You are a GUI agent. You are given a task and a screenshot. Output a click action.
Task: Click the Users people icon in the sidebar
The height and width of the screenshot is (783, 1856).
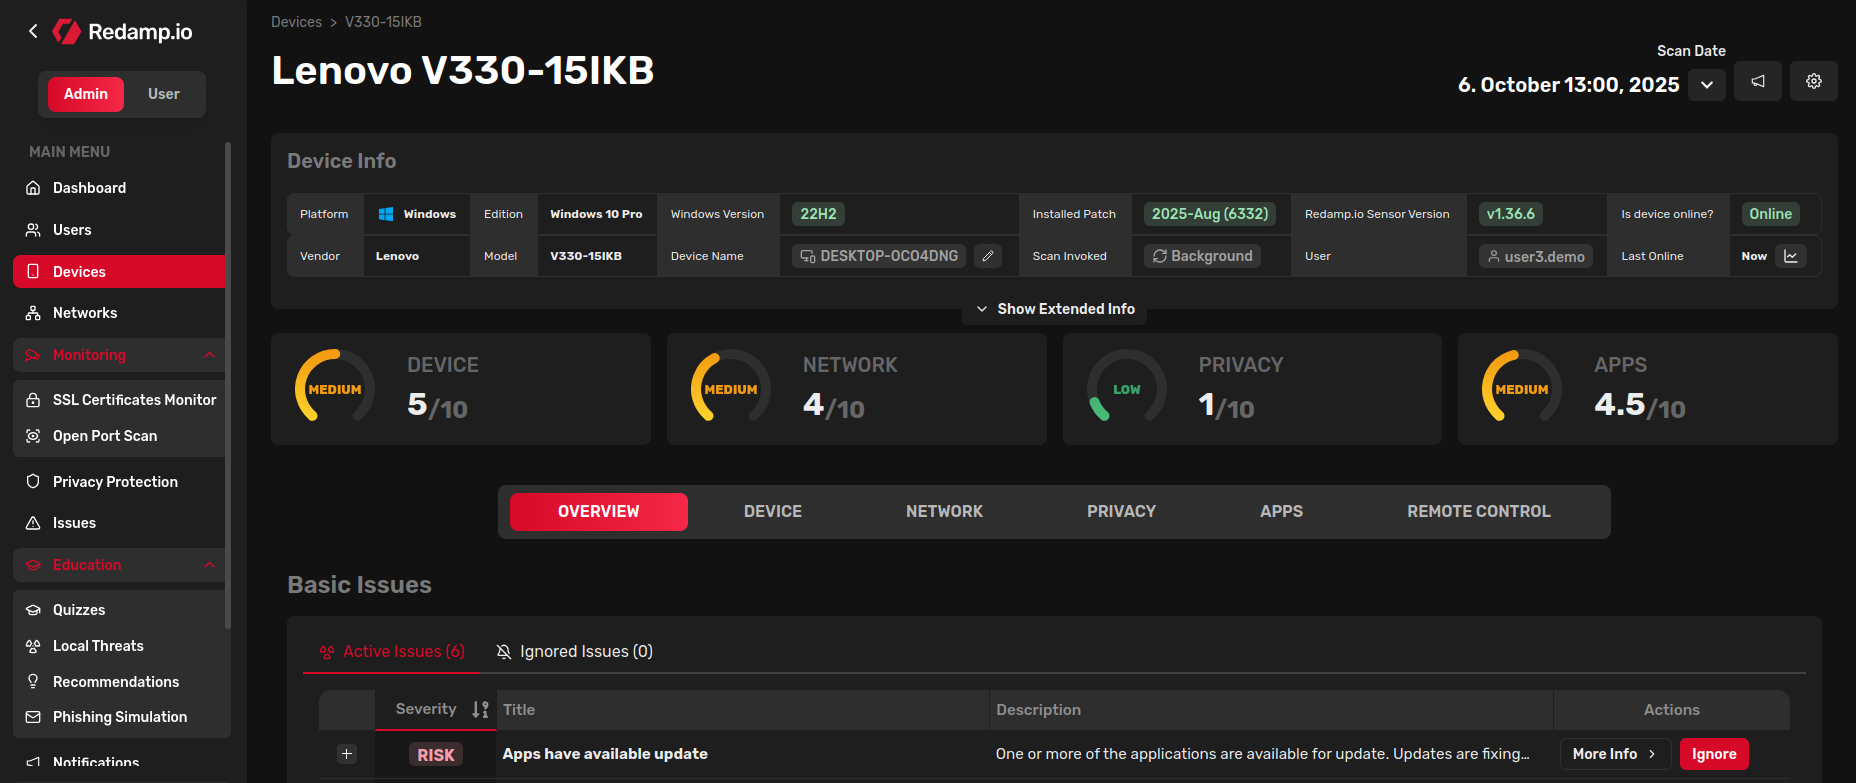pos(33,230)
